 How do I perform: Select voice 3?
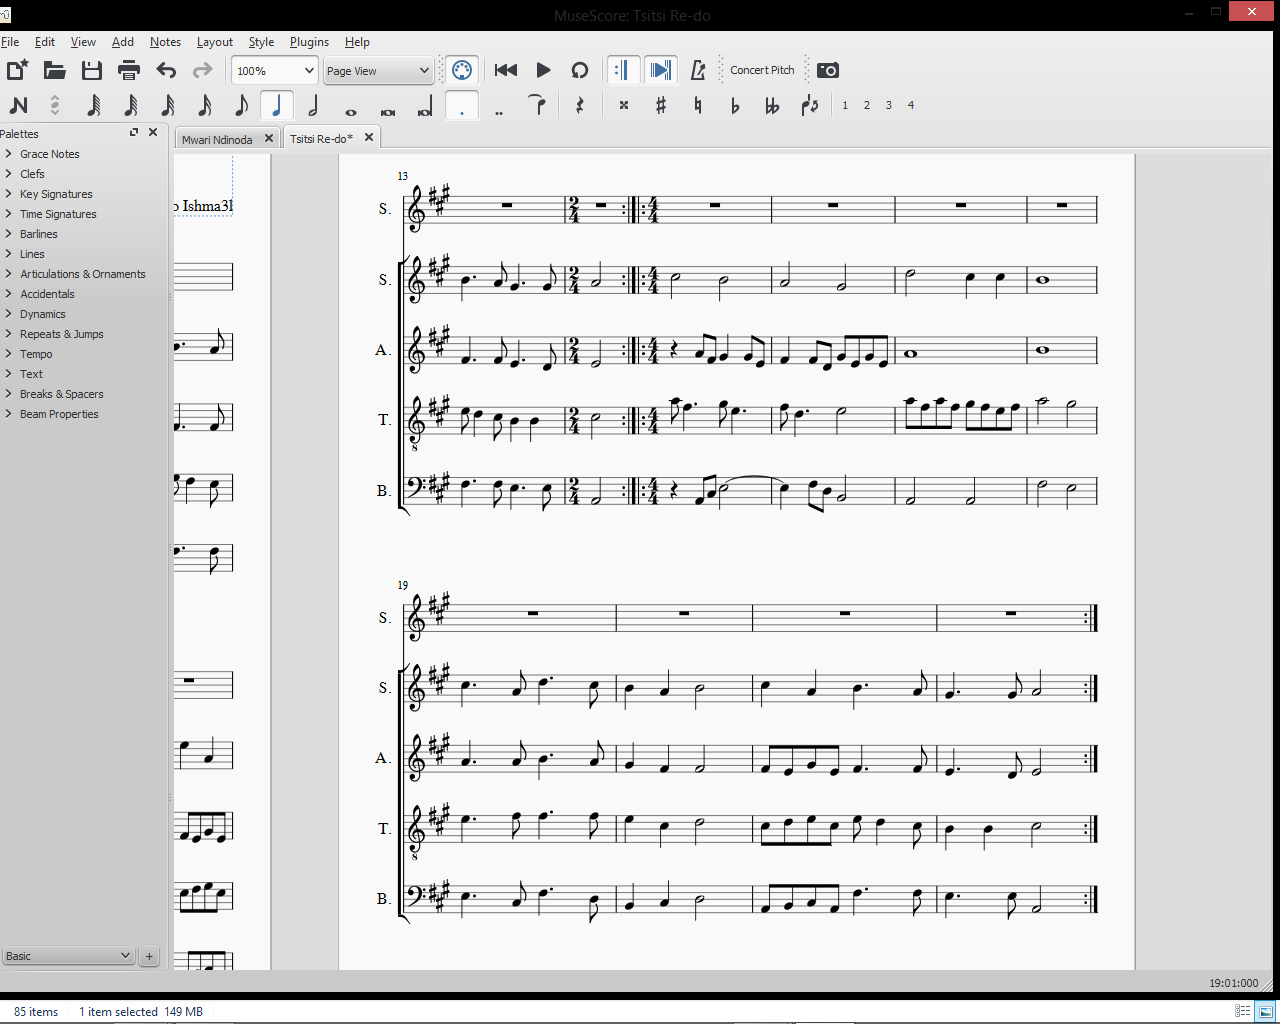click(x=889, y=105)
